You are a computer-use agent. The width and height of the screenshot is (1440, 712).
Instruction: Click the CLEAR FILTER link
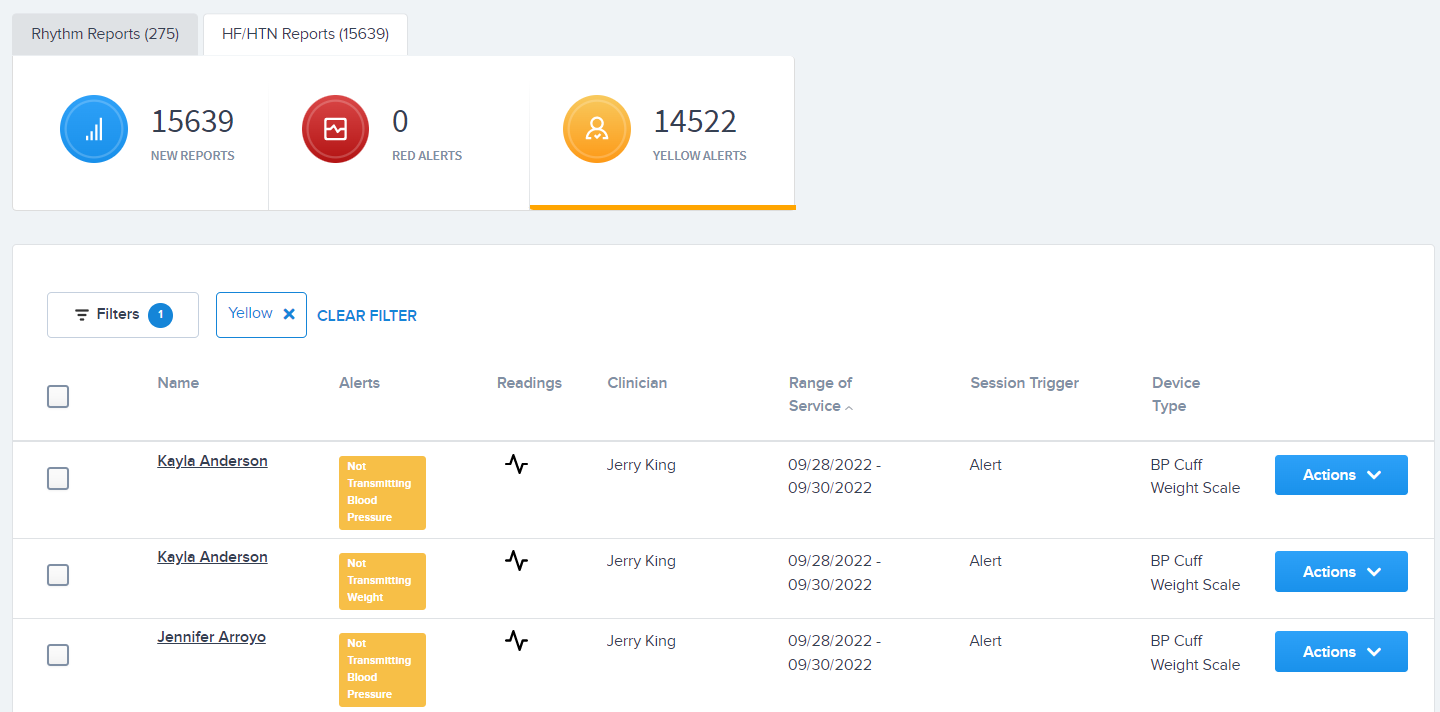click(x=366, y=315)
